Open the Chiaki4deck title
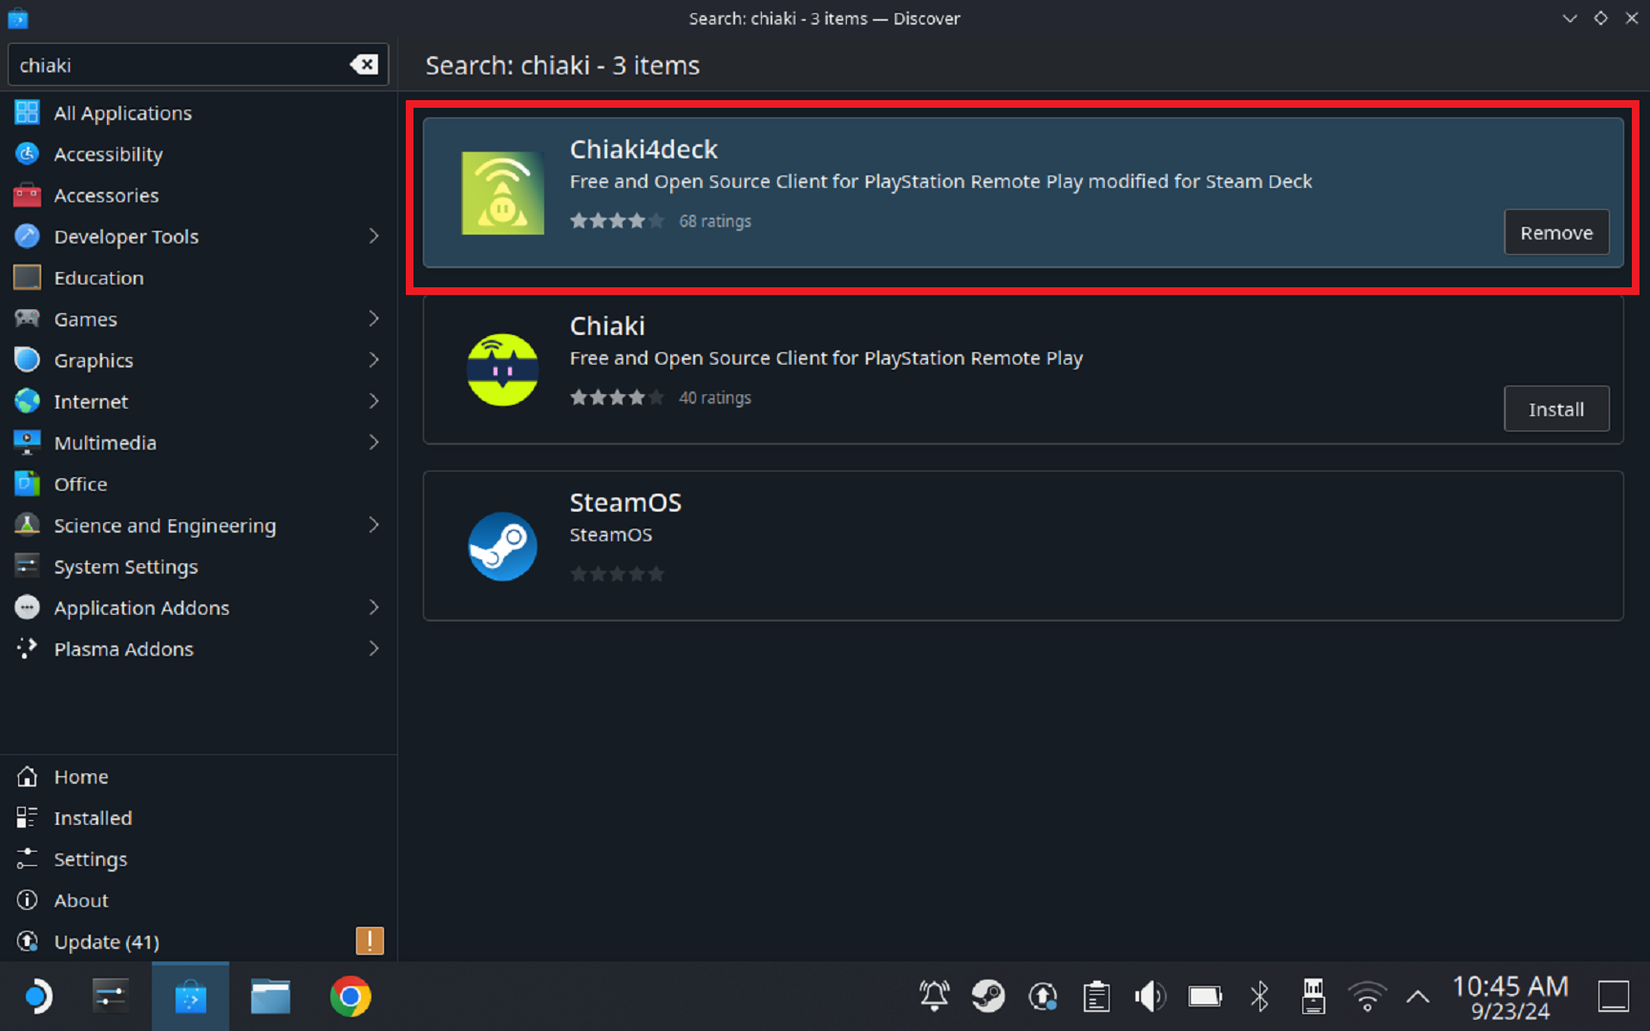The width and height of the screenshot is (1650, 1031). point(644,149)
